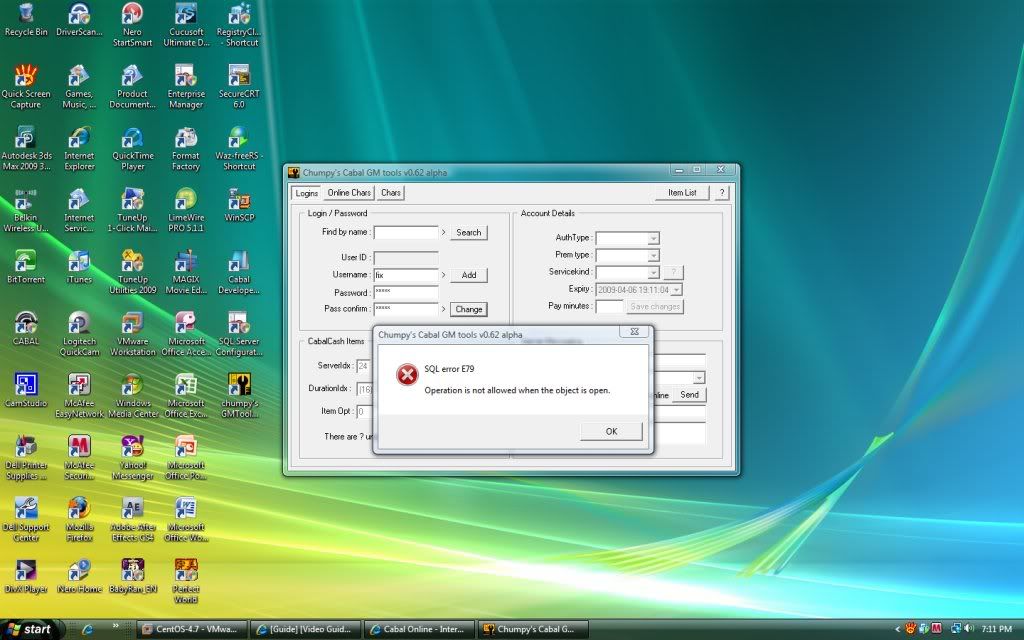The height and width of the screenshot is (640, 1024).
Task: Open the Item List button
Action: click(x=682, y=193)
